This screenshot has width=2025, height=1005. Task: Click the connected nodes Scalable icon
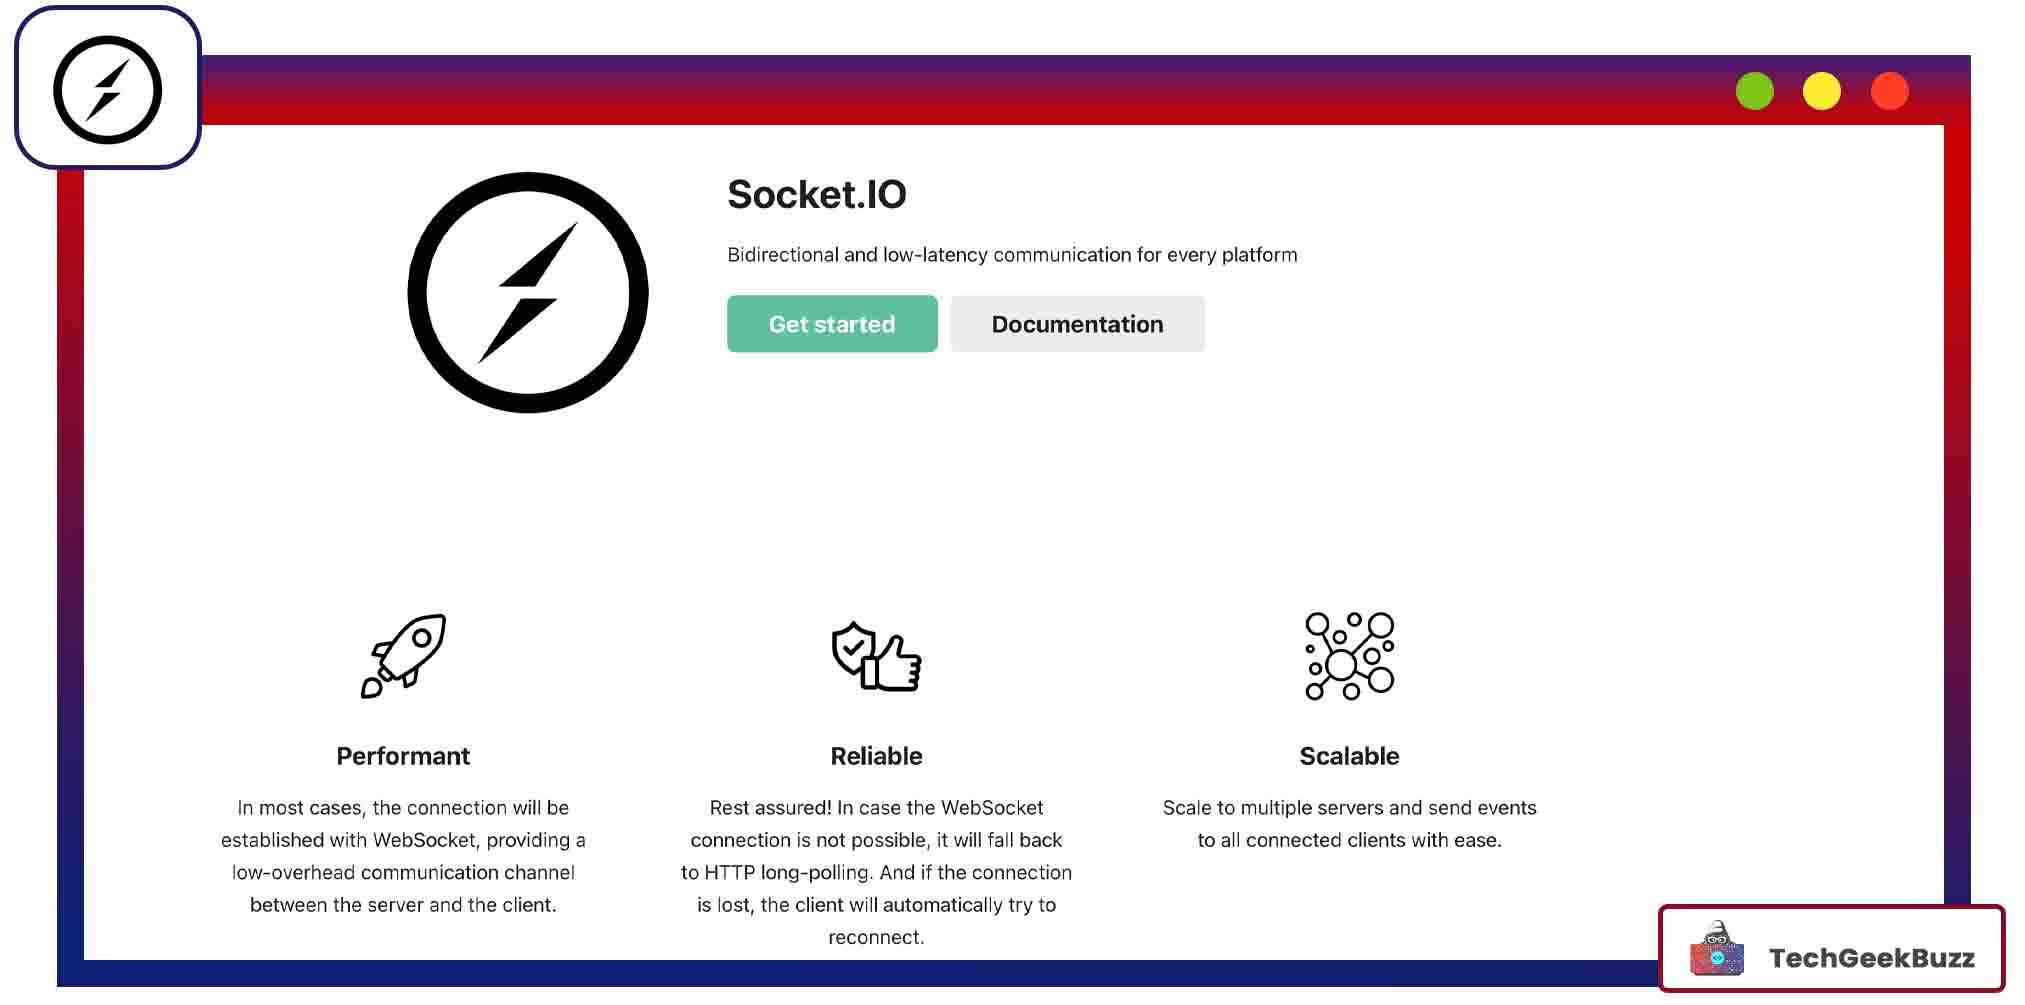click(1349, 656)
